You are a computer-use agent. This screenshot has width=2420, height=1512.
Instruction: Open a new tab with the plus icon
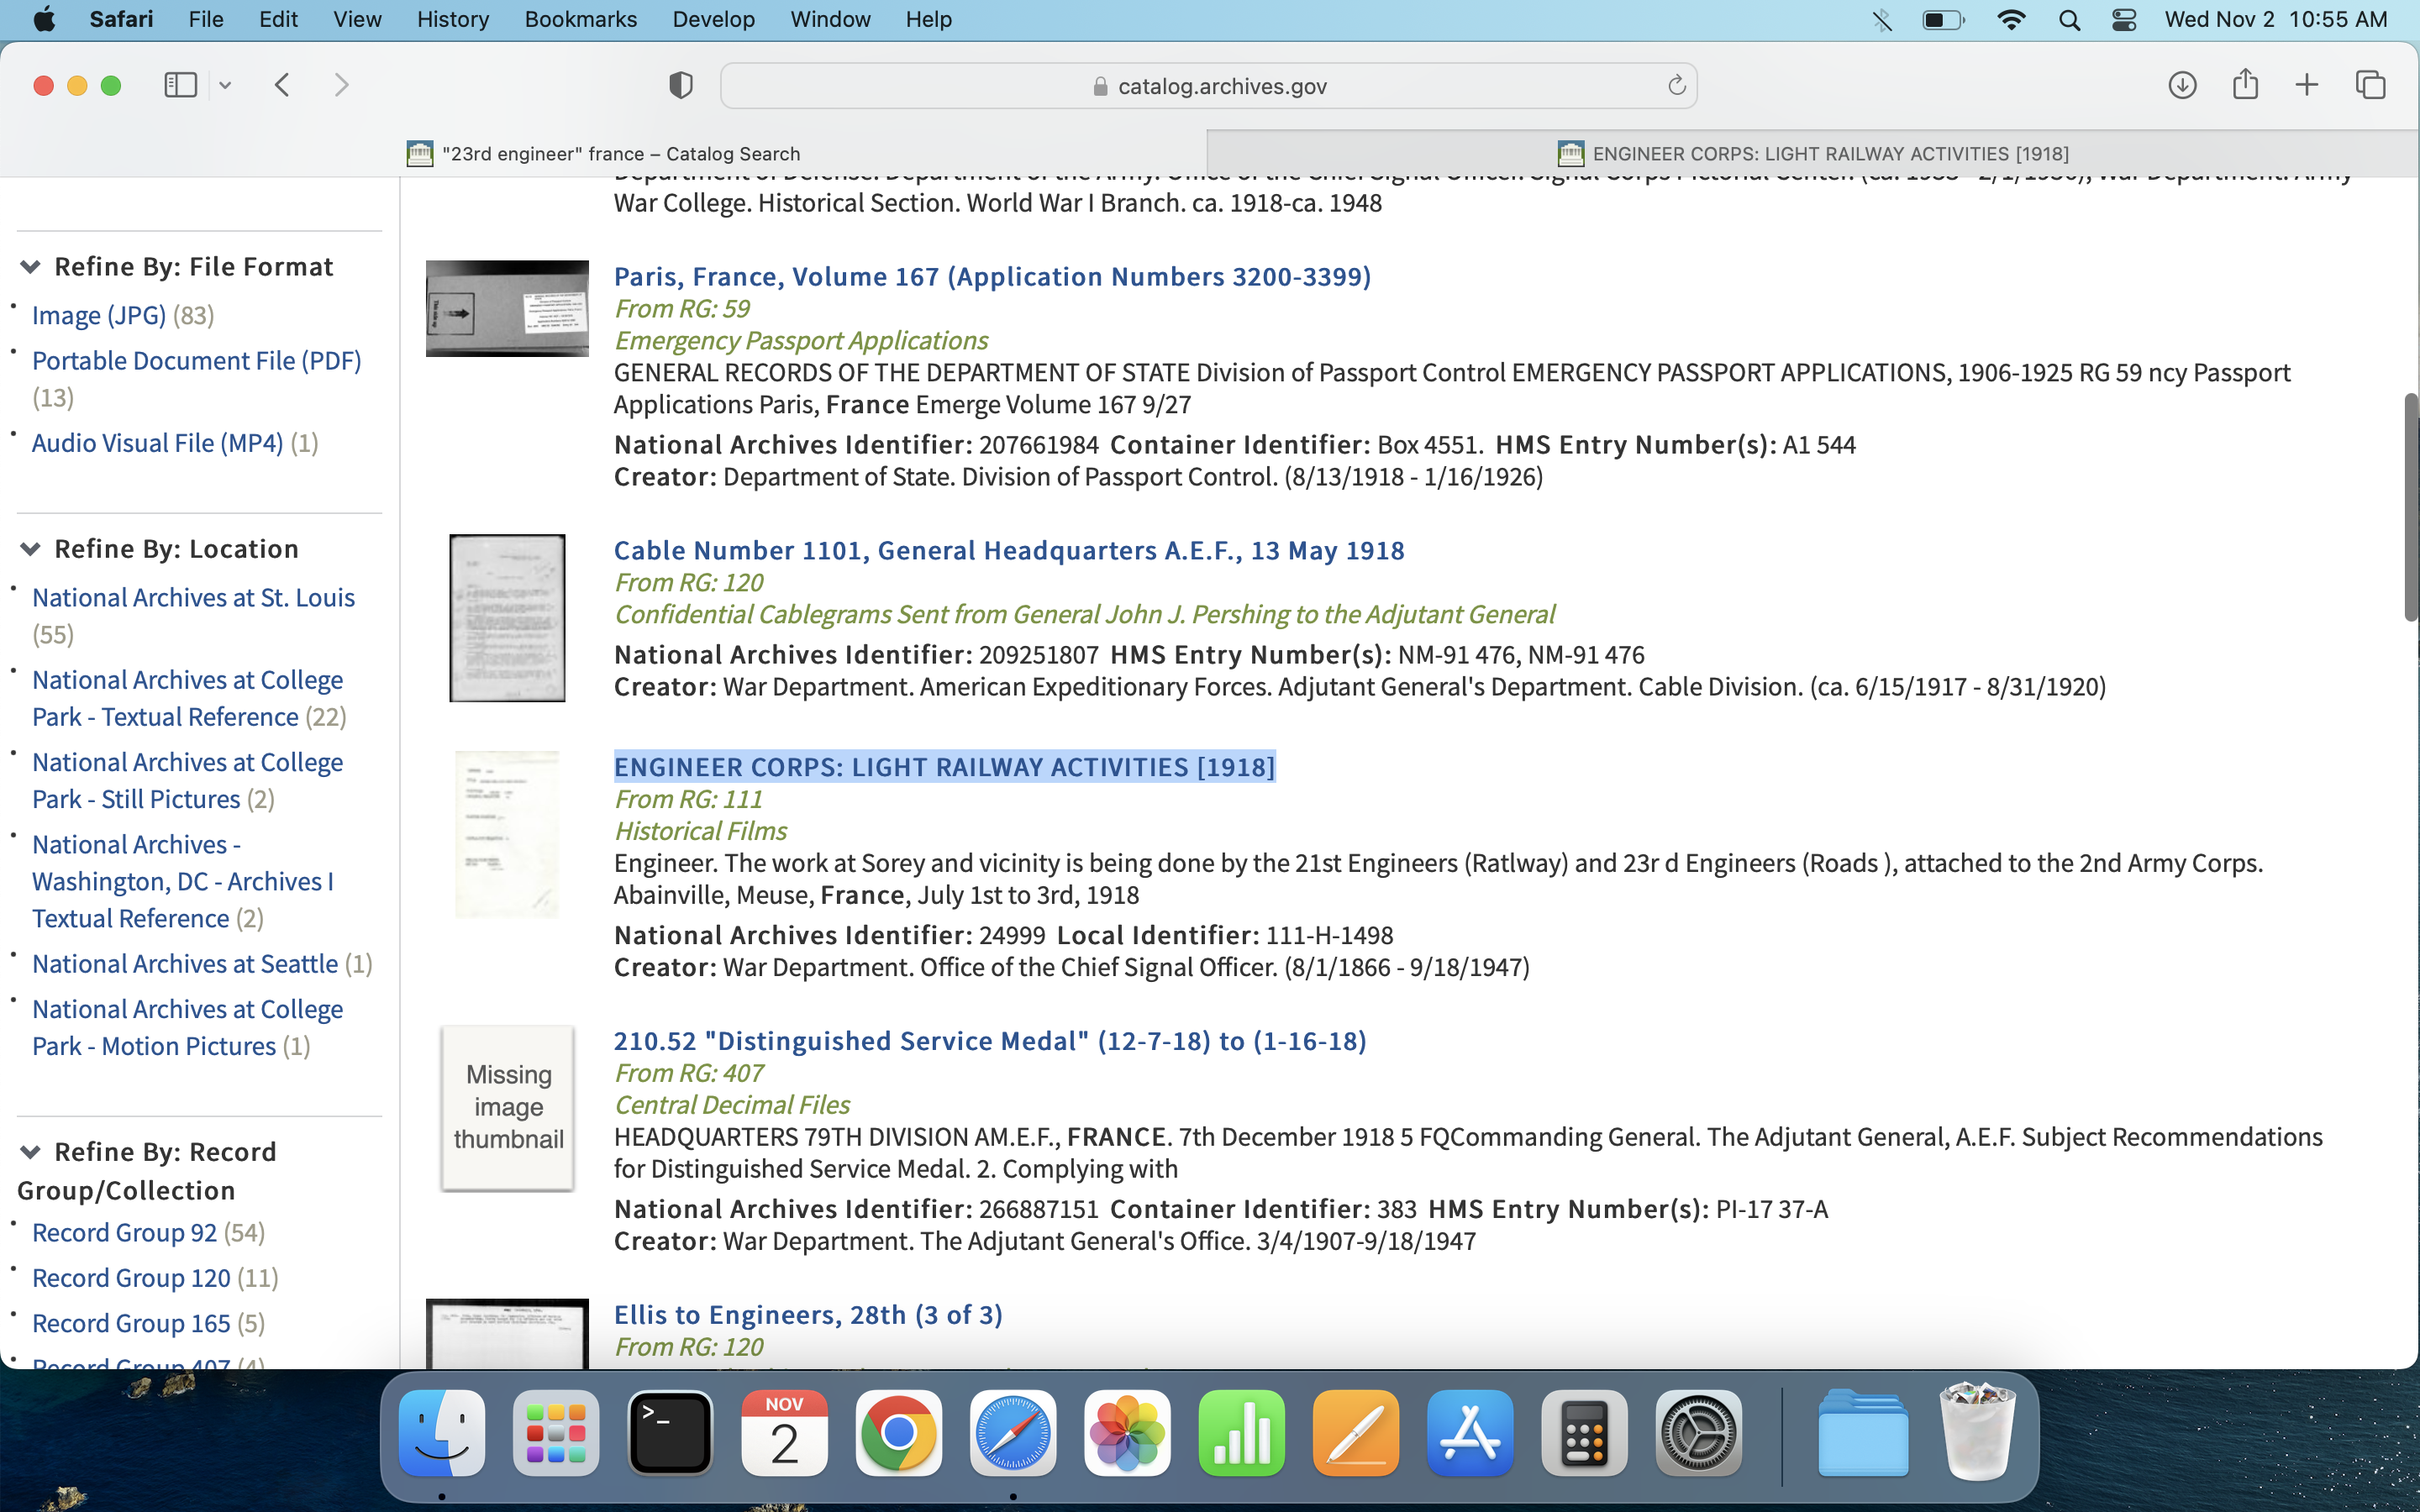[2307, 85]
